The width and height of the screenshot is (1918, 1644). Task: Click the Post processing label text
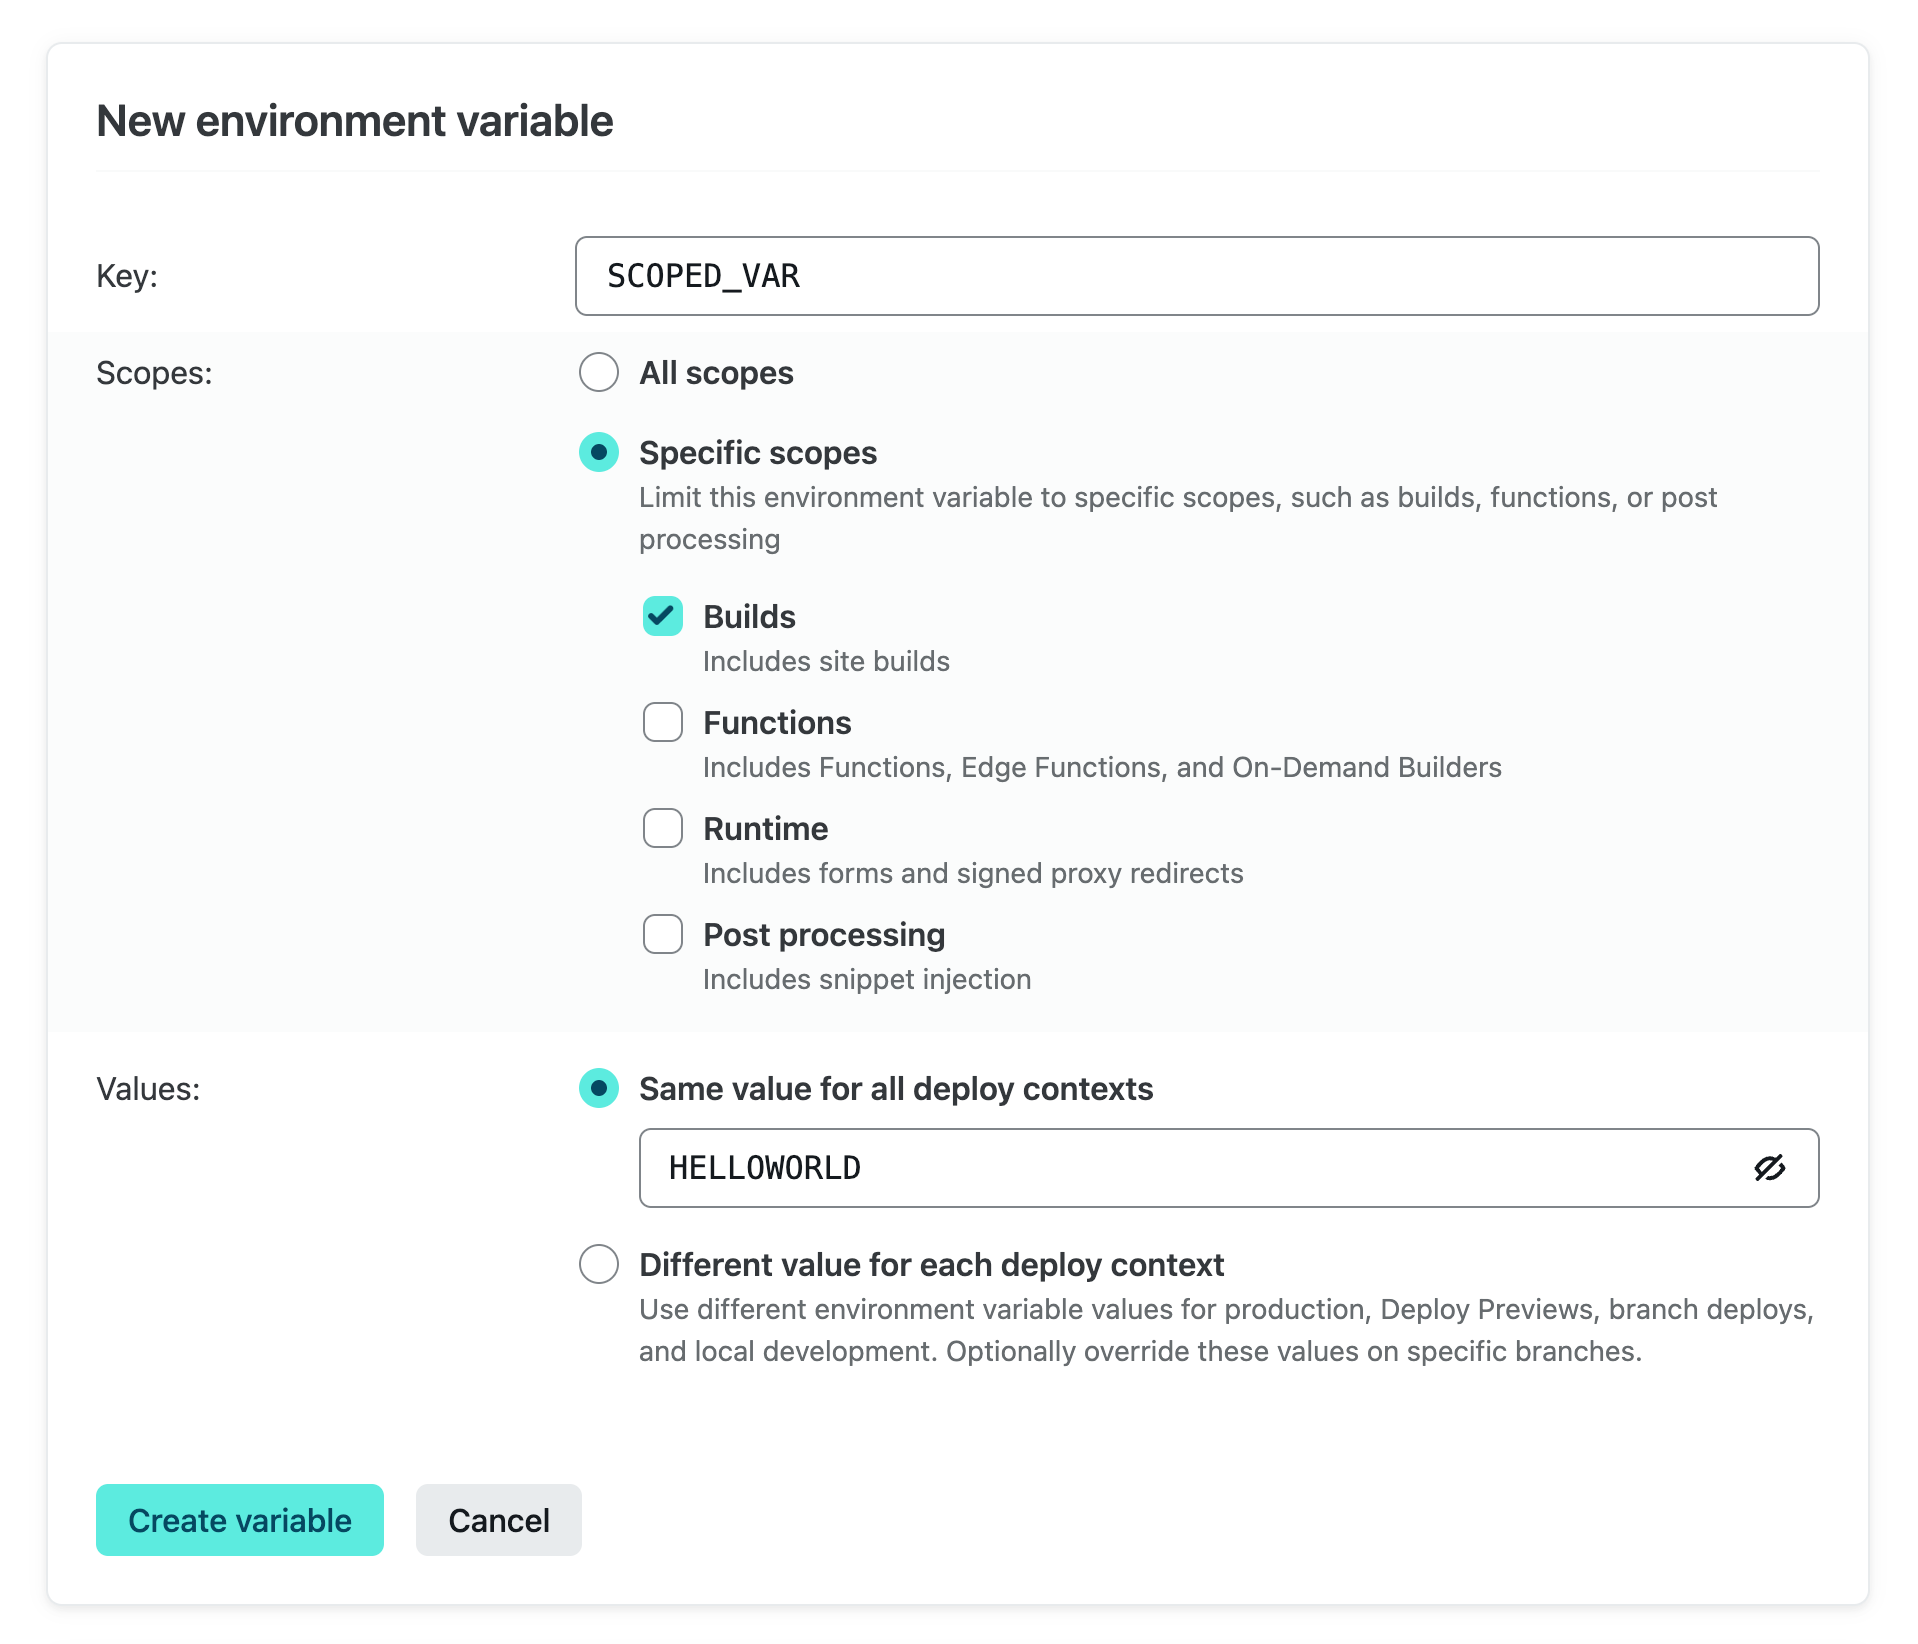coord(824,935)
